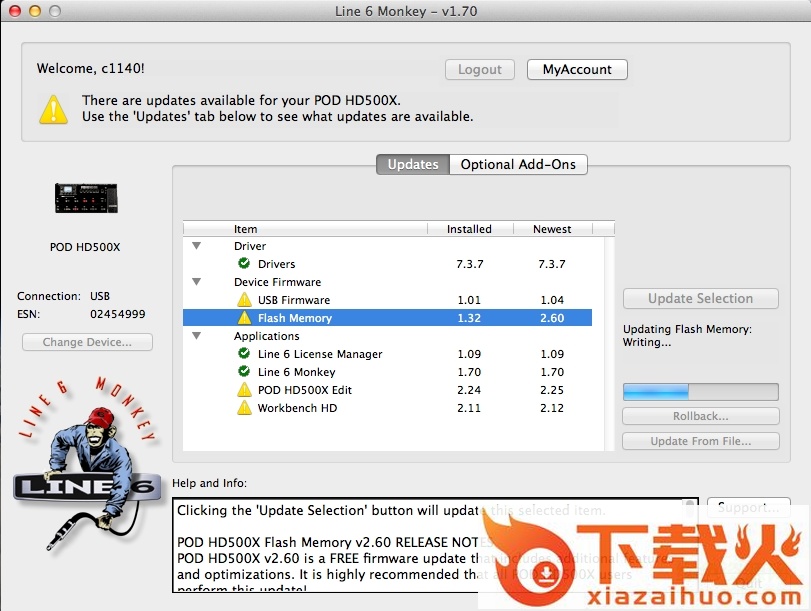Collapse the Device Firmware group
Screen dimensions: 811x611
pos(197,282)
